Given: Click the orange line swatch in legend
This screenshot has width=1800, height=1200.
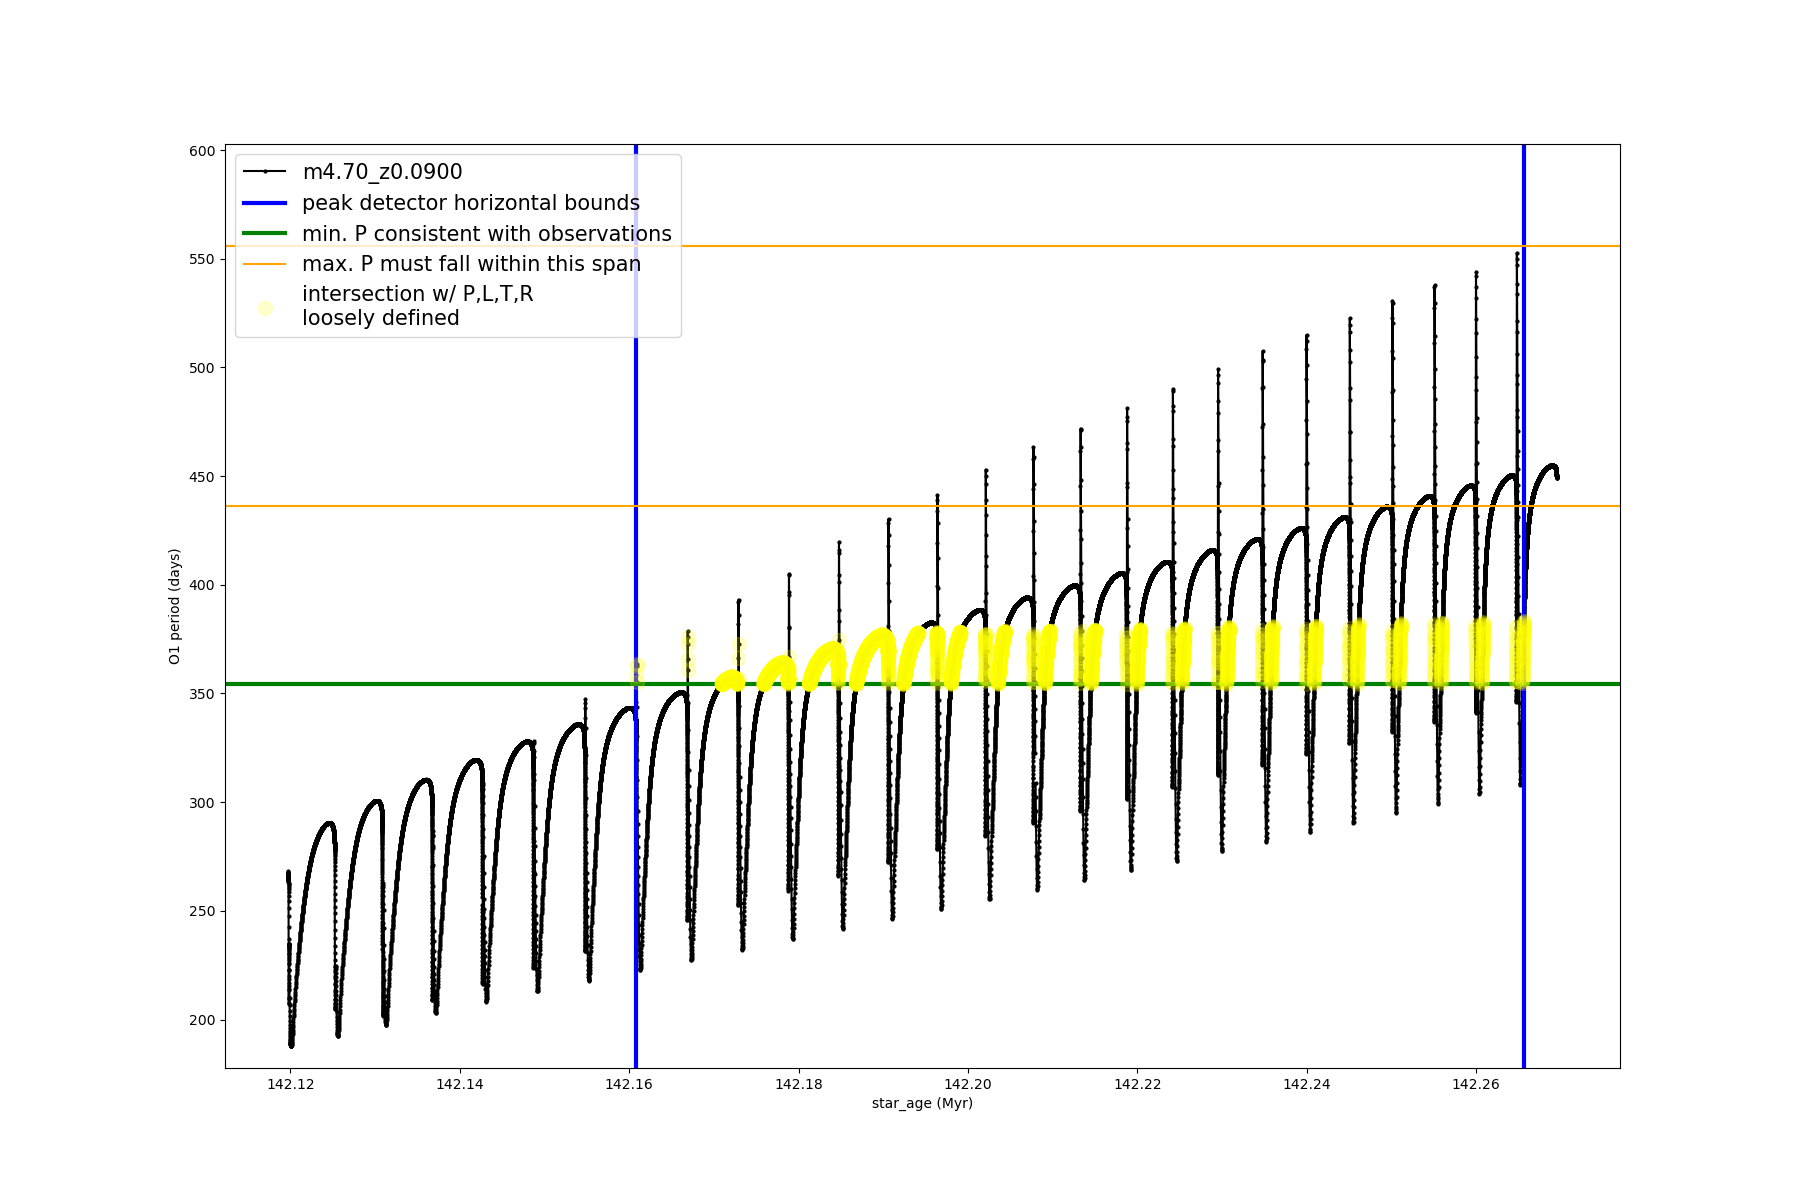Looking at the screenshot, I should pyautogui.click(x=265, y=264).
